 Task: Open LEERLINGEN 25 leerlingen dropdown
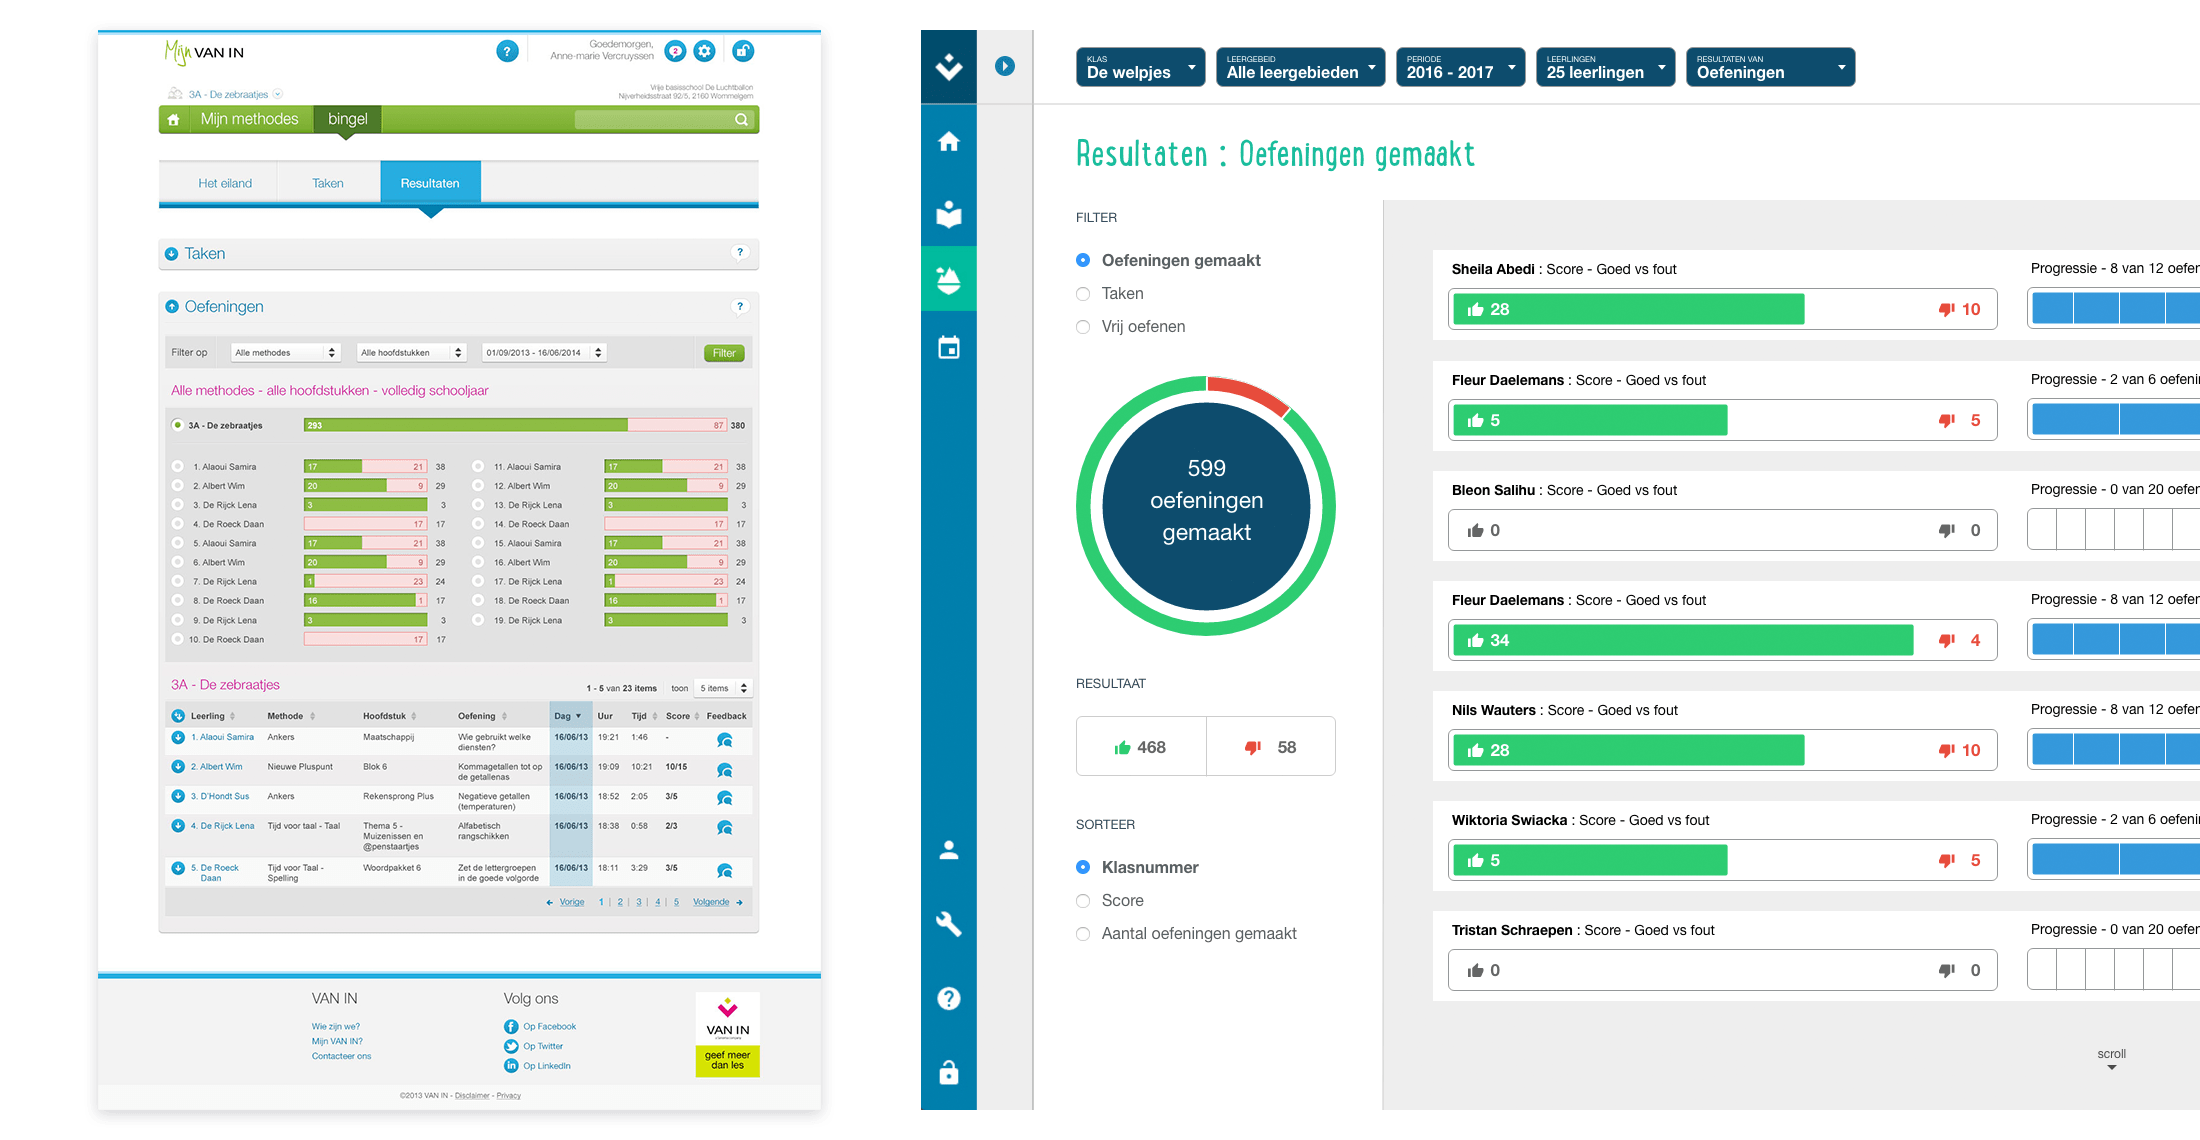(1606, 67)
